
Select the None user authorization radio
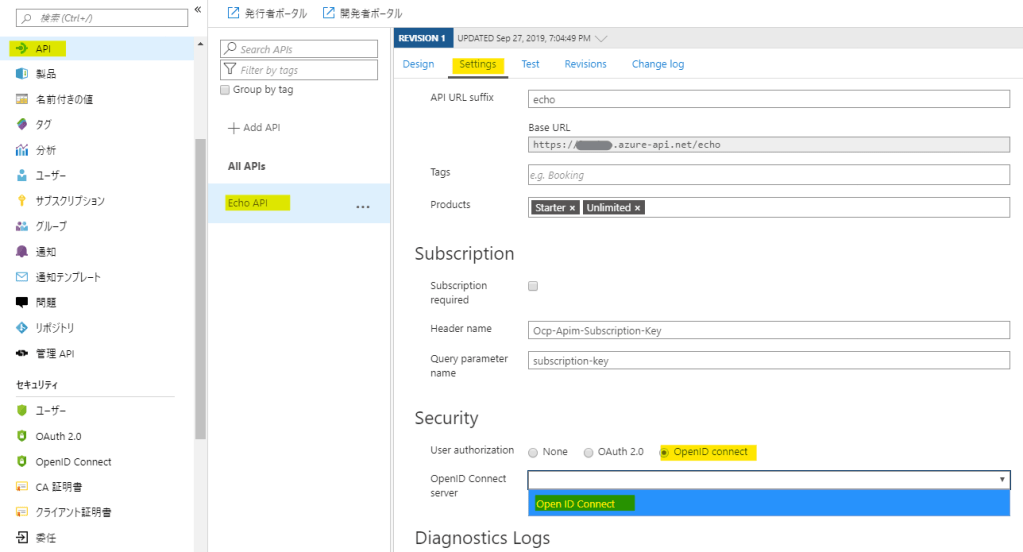[x=533, y=452]
